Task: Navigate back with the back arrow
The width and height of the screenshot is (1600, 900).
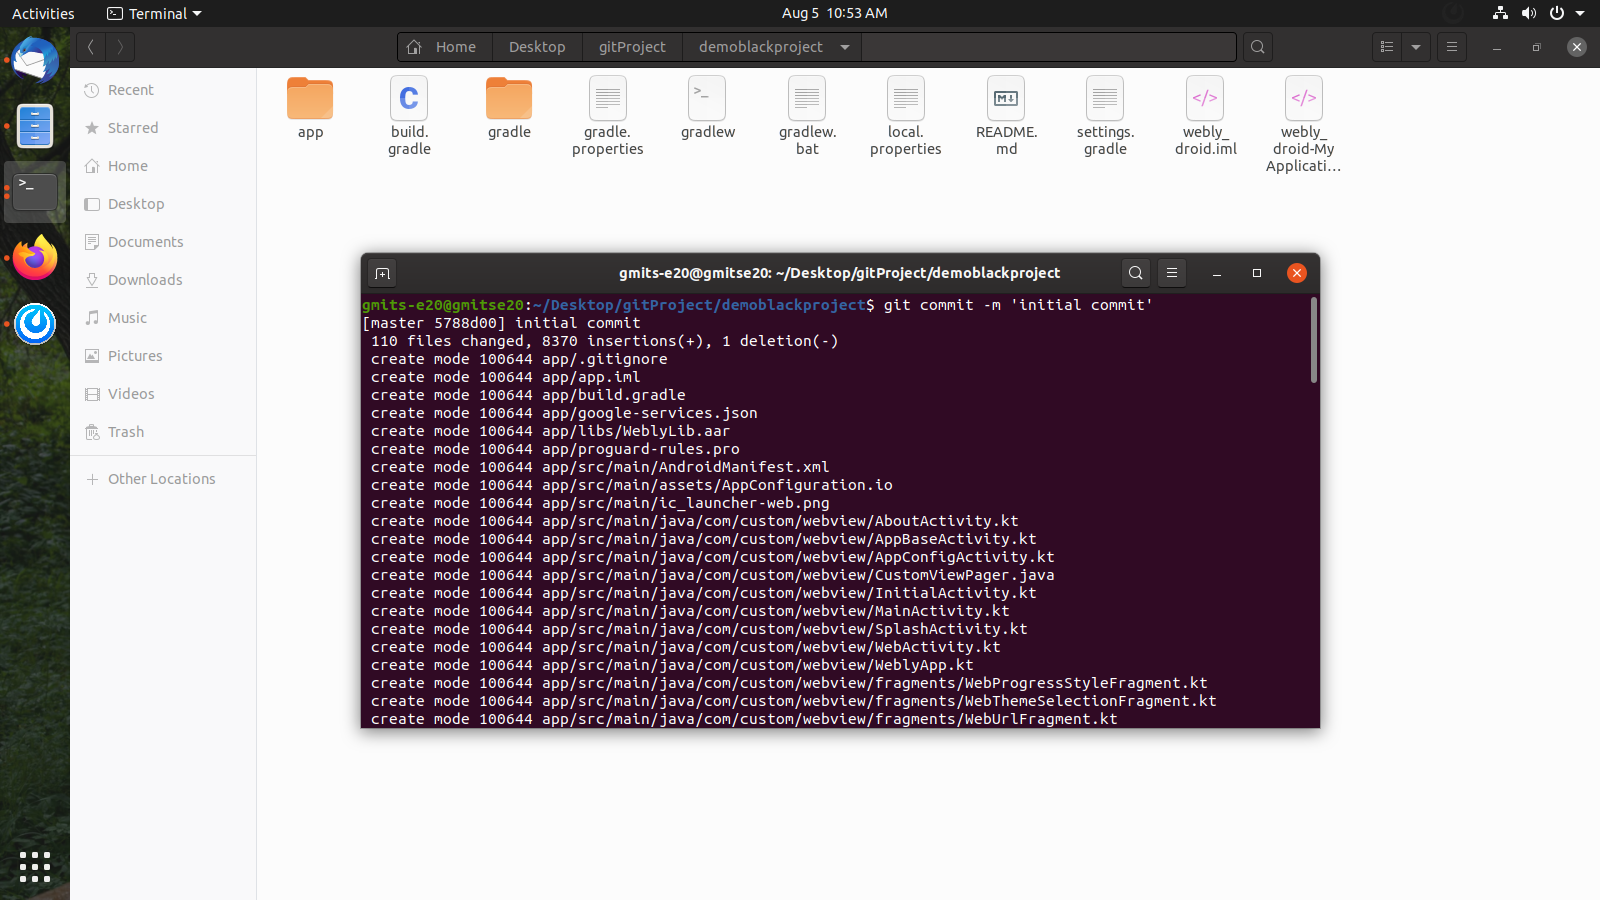Action: pos(91,47)
